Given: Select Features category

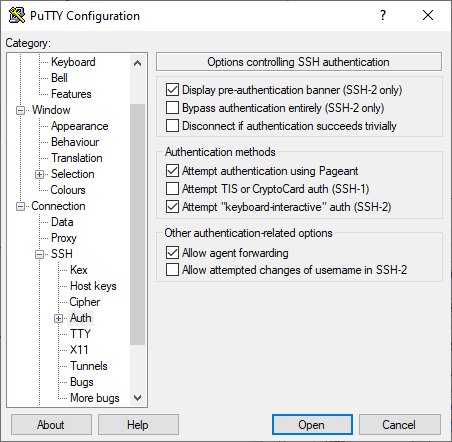Looking at the screenshot, I should click(x=71, y=94).
